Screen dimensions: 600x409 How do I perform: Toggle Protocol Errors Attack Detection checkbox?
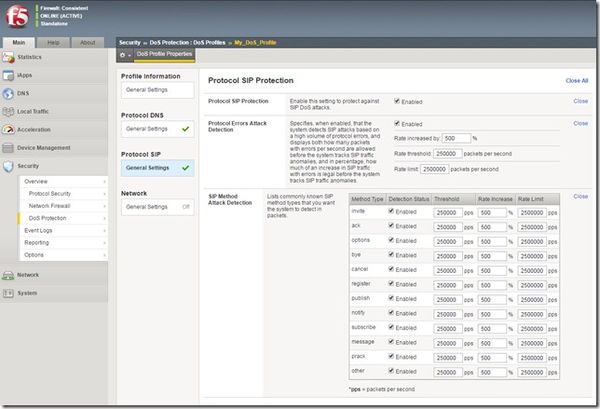click(398, 123)
